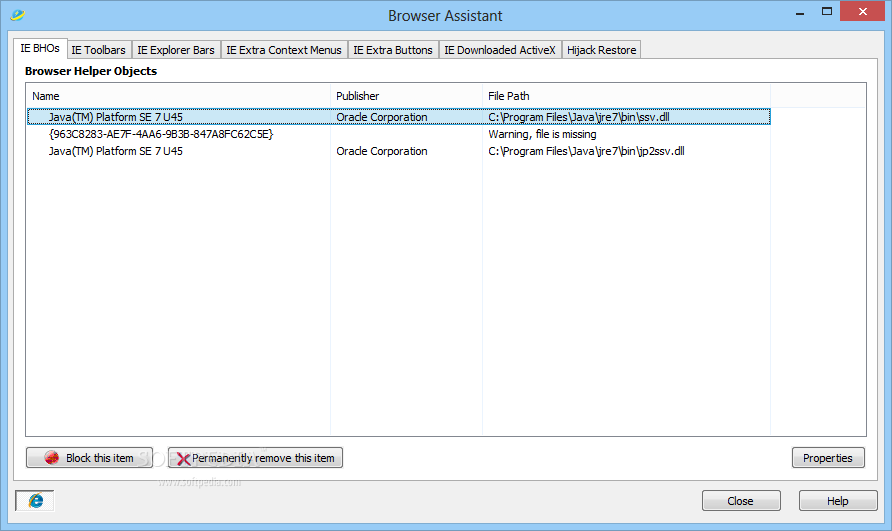The image size is (892, 531).
Task: Switch to IE Extra Context Menus tab
Action: (284, 50)
